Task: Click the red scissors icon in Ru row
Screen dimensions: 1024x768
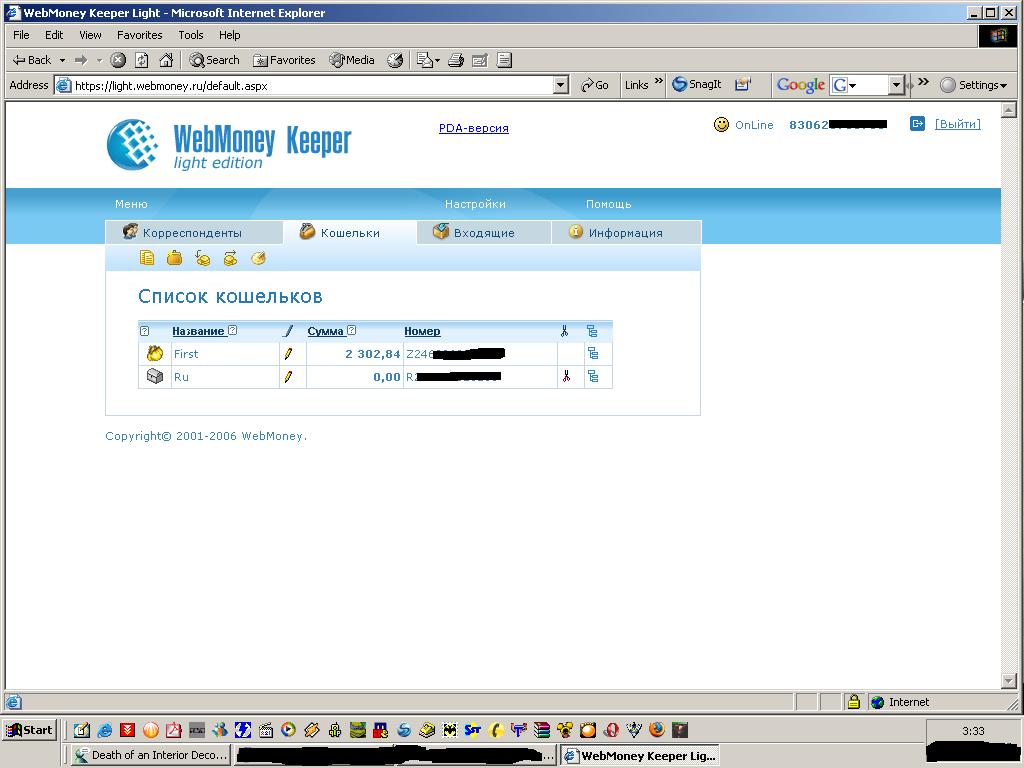Action: point(566,376)
